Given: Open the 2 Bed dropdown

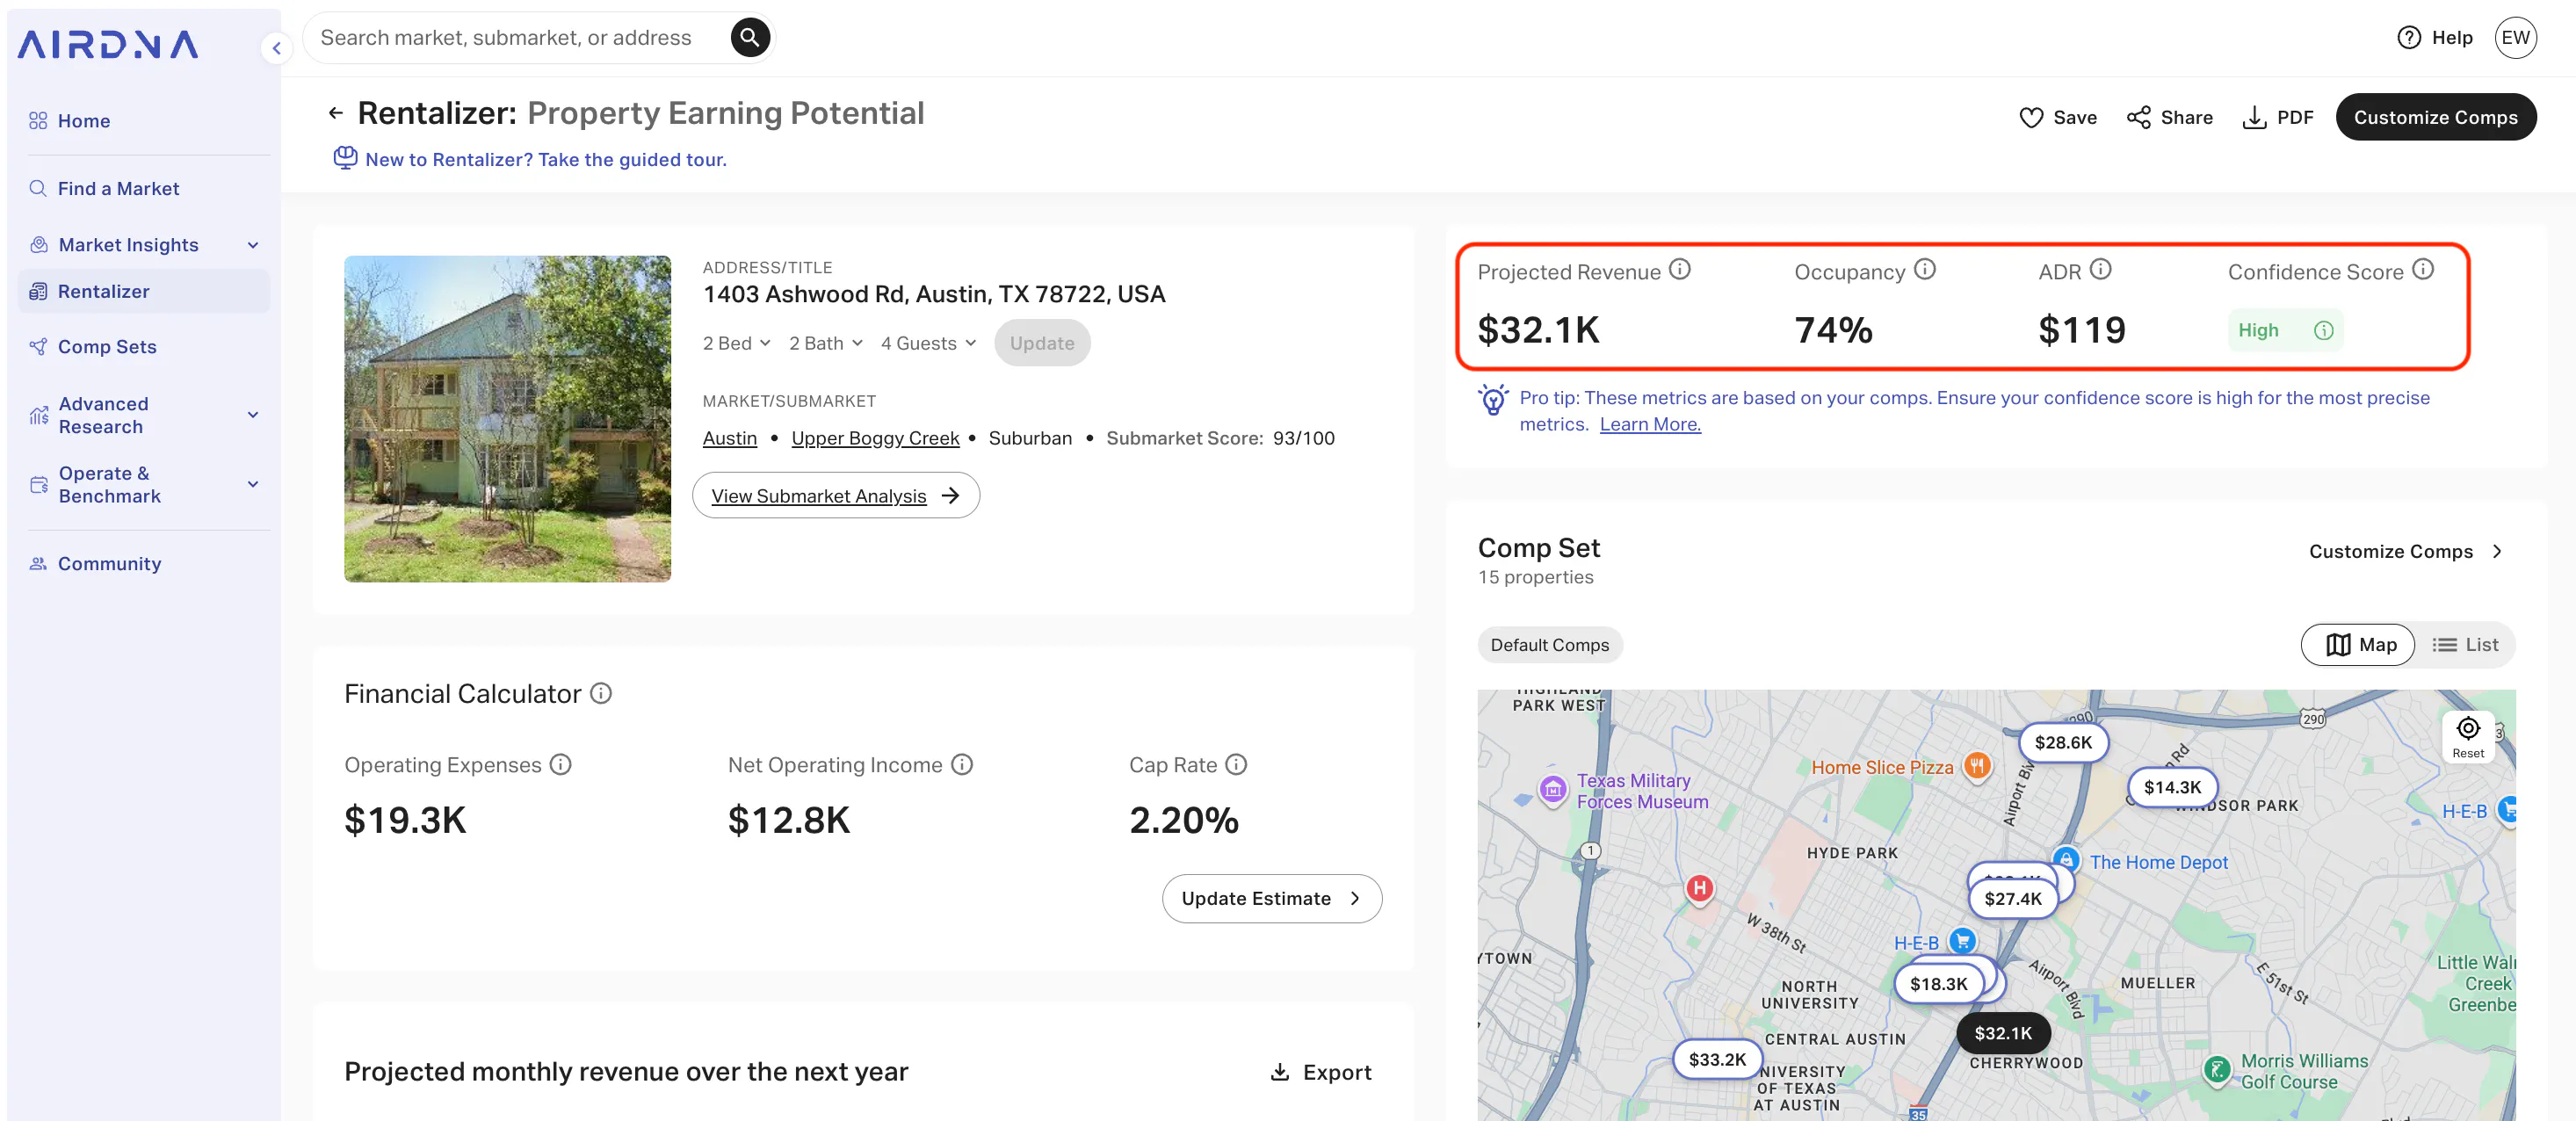Looking at the screenshot, I should [736, 344].
